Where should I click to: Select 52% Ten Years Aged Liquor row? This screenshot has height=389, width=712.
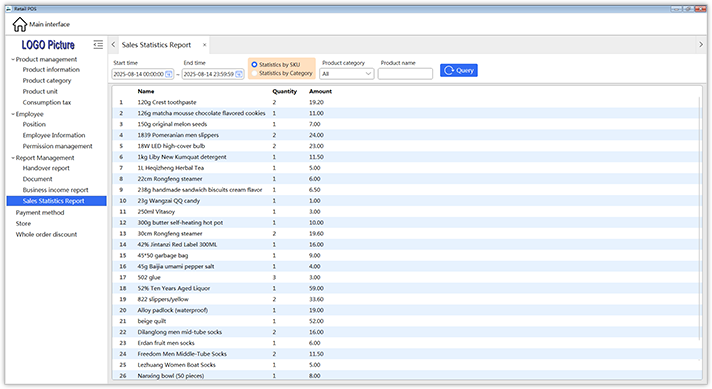(406, 288)
